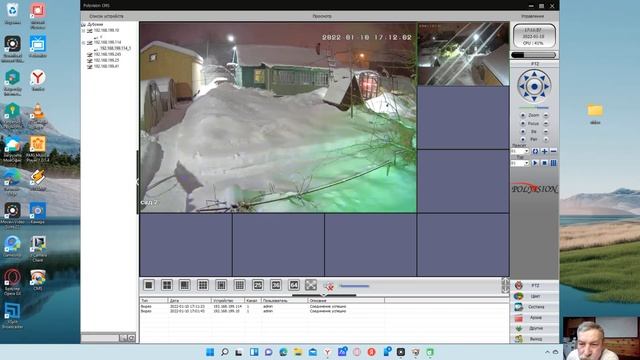Click the minus button right of Iris

point(546,132)
